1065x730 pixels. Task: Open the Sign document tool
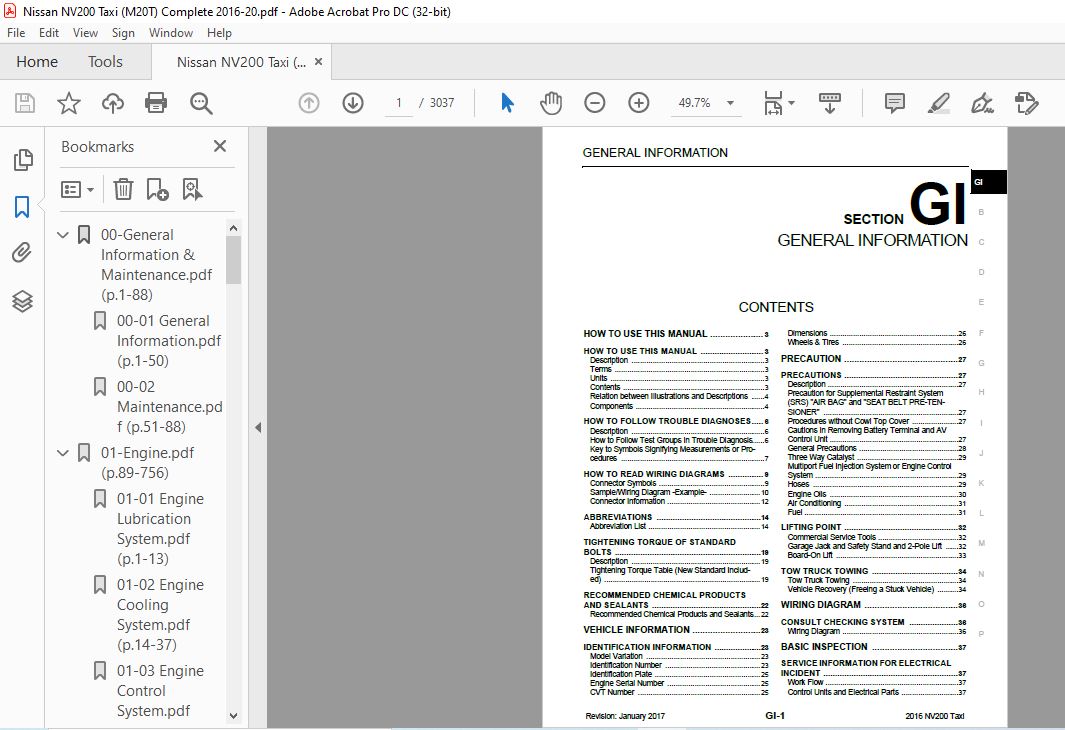(982, 103)
